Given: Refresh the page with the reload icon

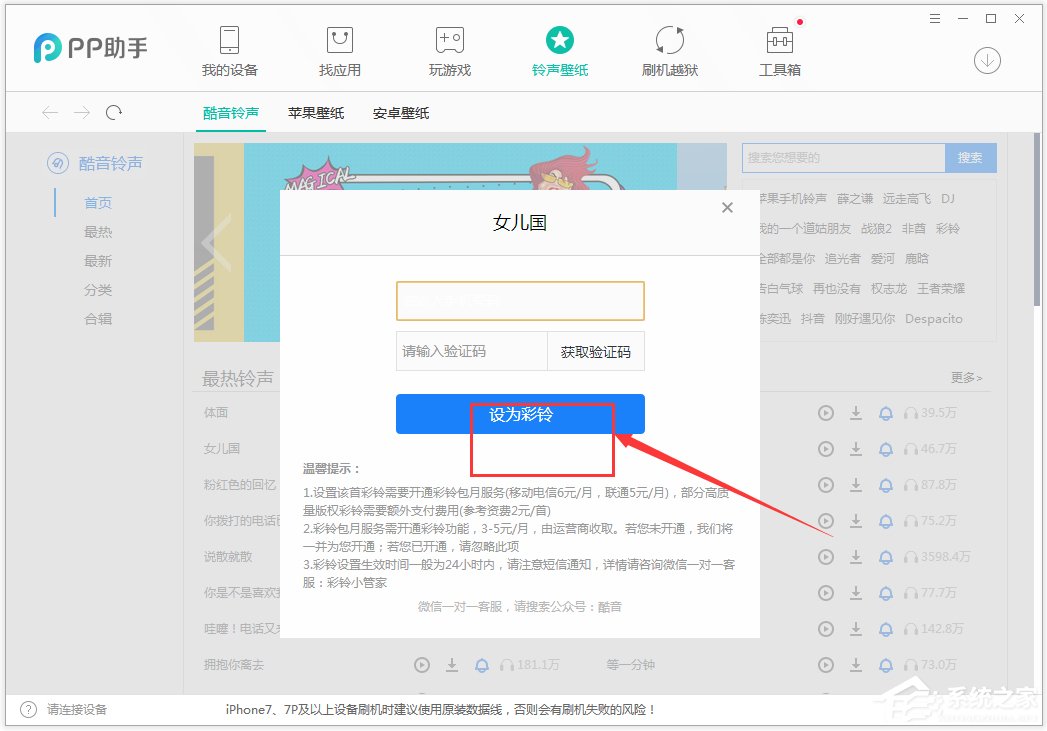Looking at the screenshot, I should (x=114, y=112).
